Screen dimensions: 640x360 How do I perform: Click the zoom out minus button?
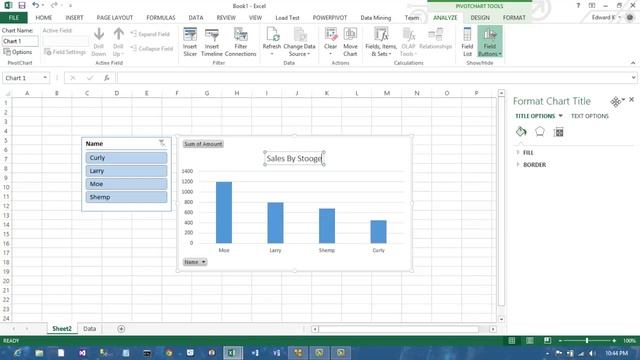coord(560,340)
